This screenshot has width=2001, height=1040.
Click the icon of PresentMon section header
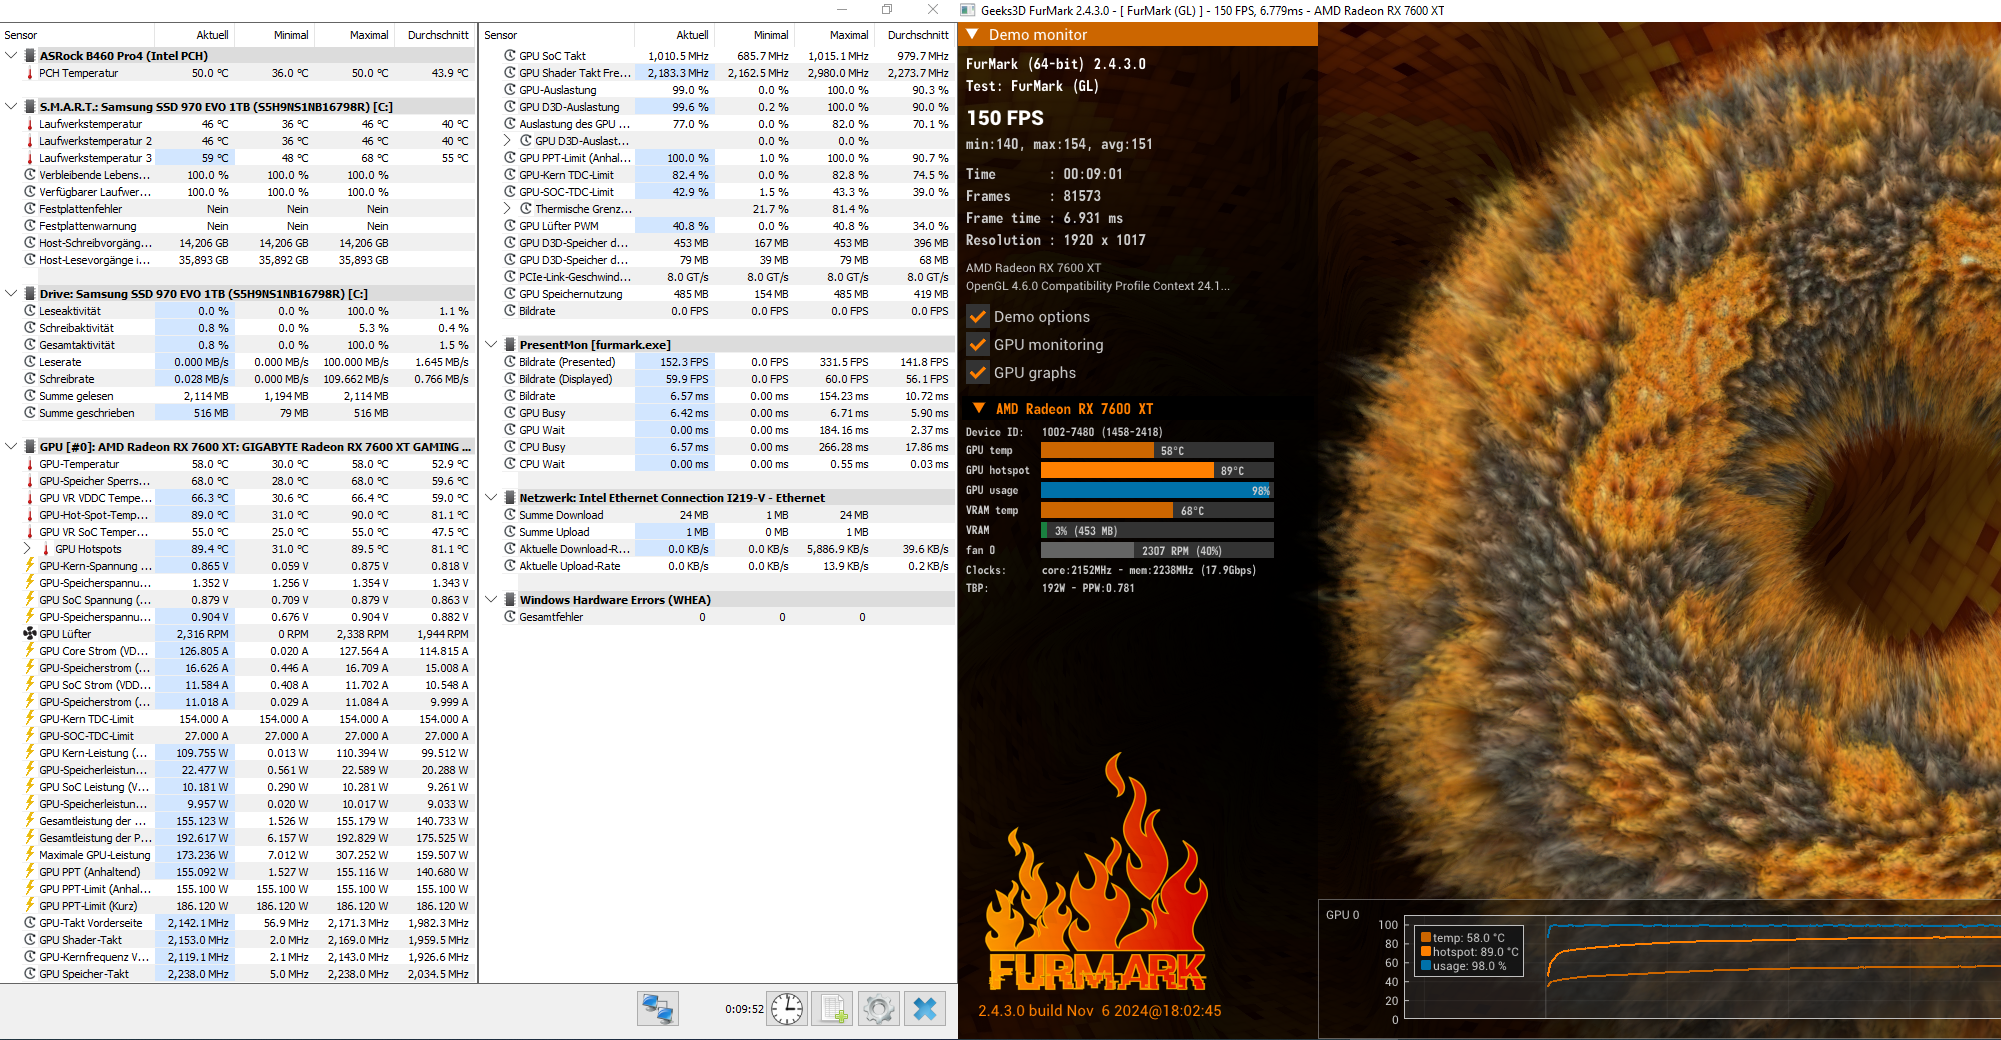tap(510, 345)
